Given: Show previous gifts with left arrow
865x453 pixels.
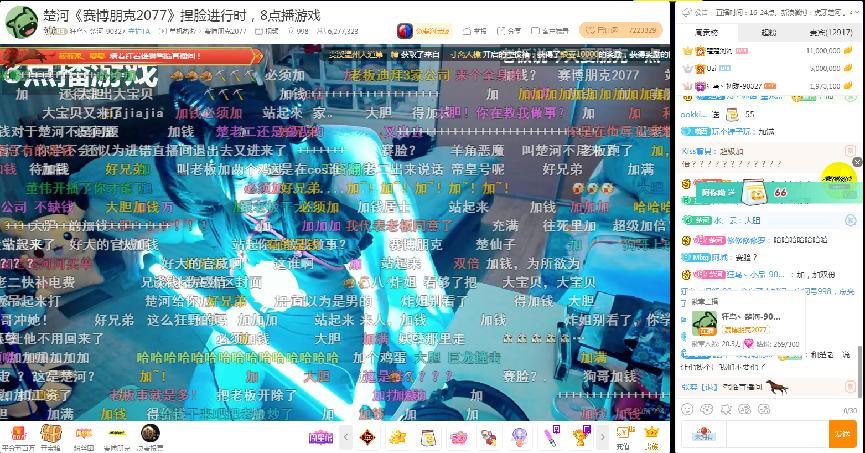Looking at the screenshot, I should (x=346, y=438).
